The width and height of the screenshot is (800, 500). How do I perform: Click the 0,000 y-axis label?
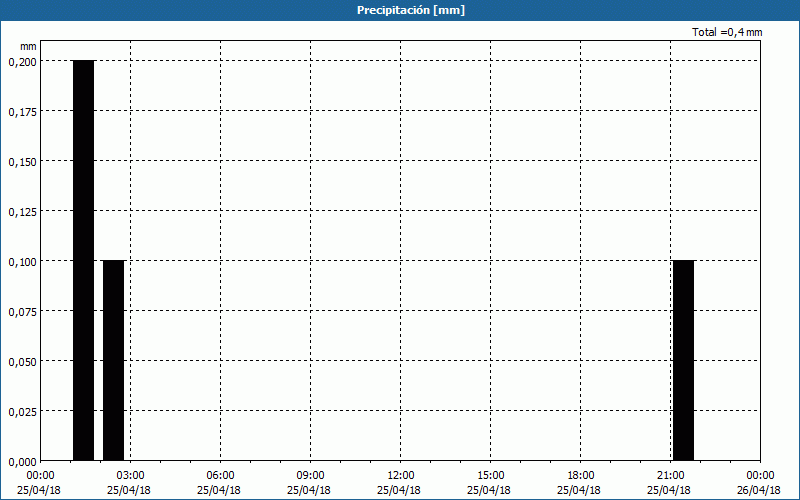point(22,462)
